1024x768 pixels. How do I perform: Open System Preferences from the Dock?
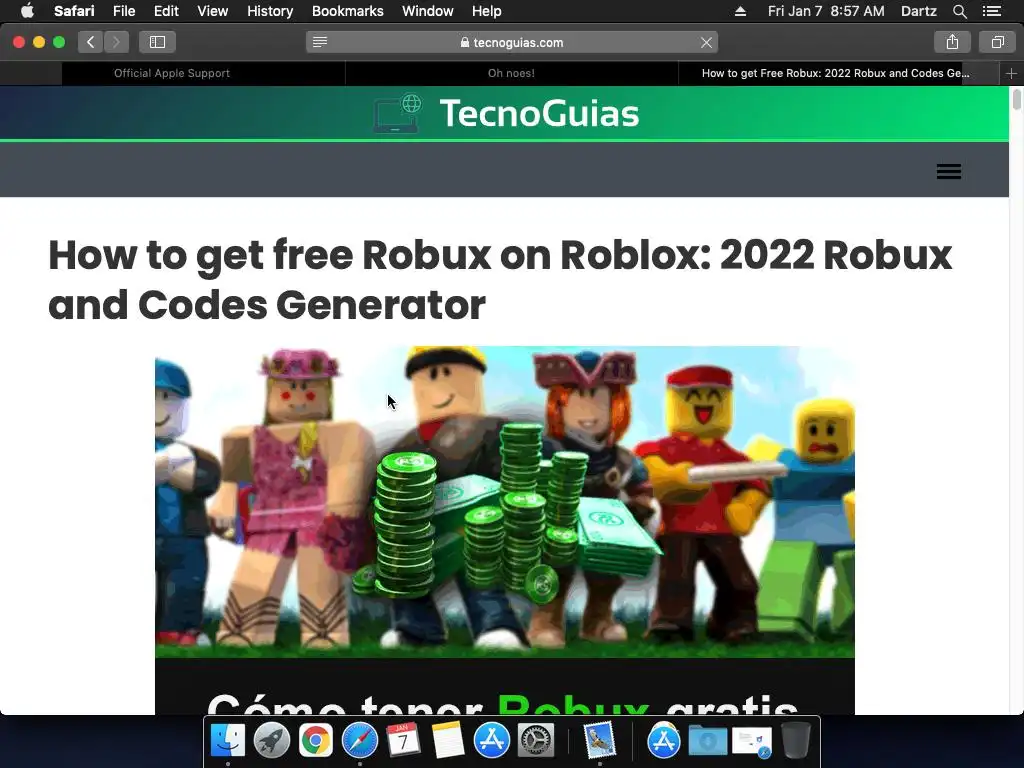[x=536, y=740]
